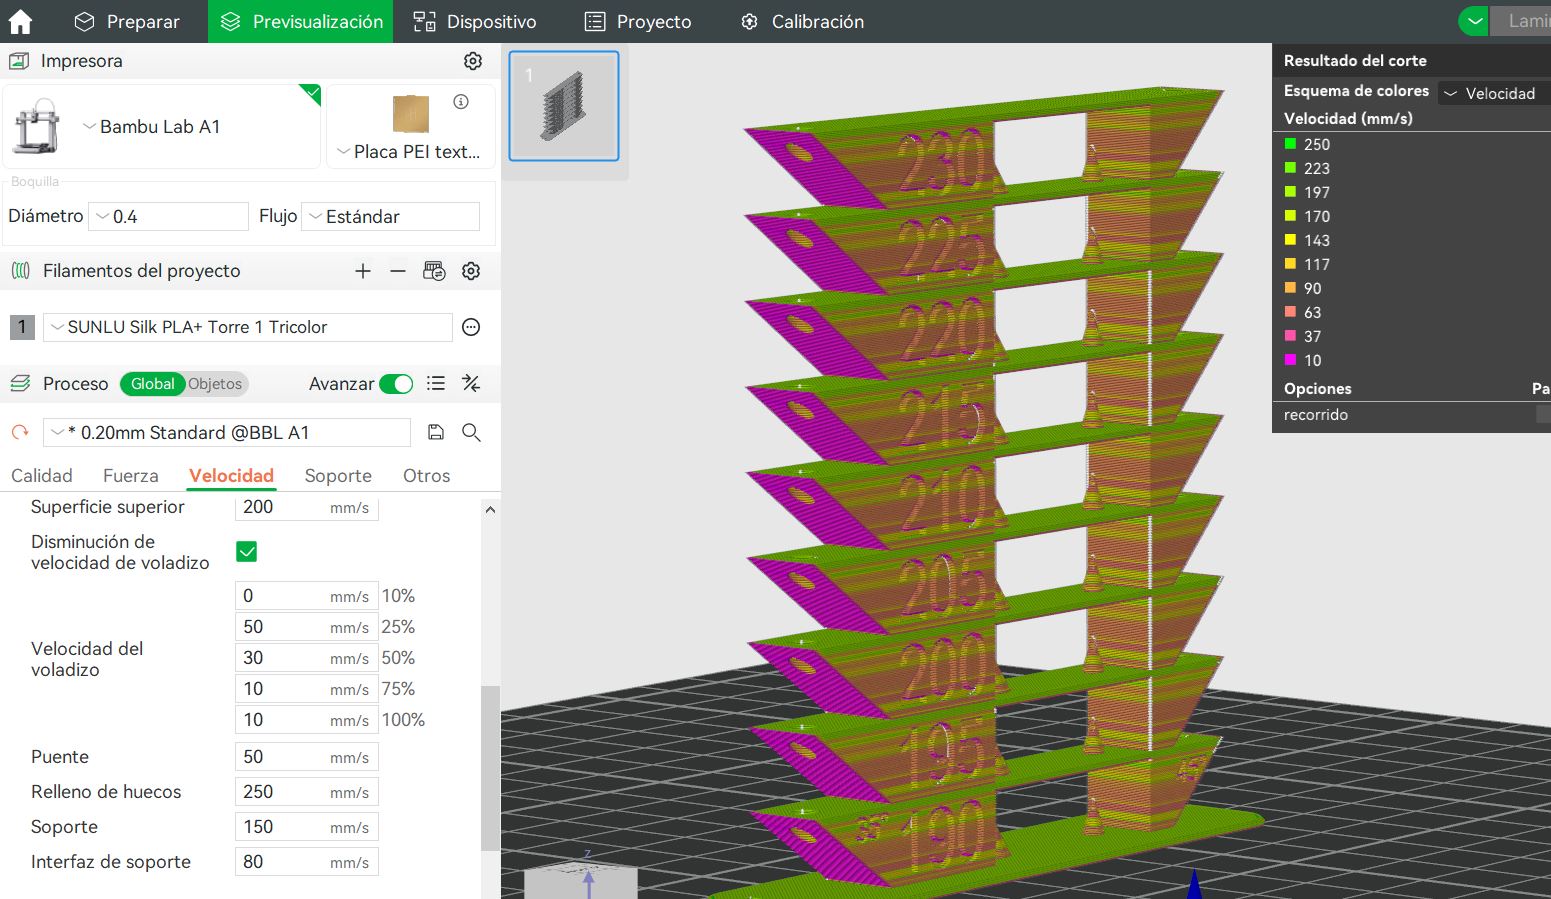Open printer settings gear icon
This screenshot has width=1551, height=899.
pyautogui.click(x=473, y=61)
